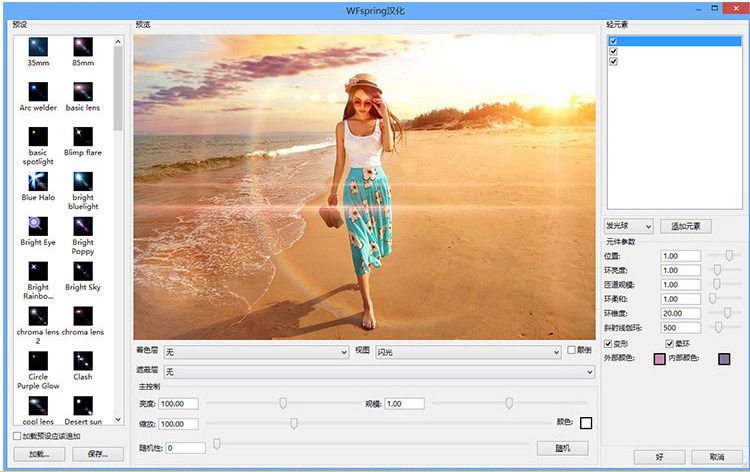Uncheck the 变形 checkbox
Screen dimensions: 750x472
click(x=609, y=343)
